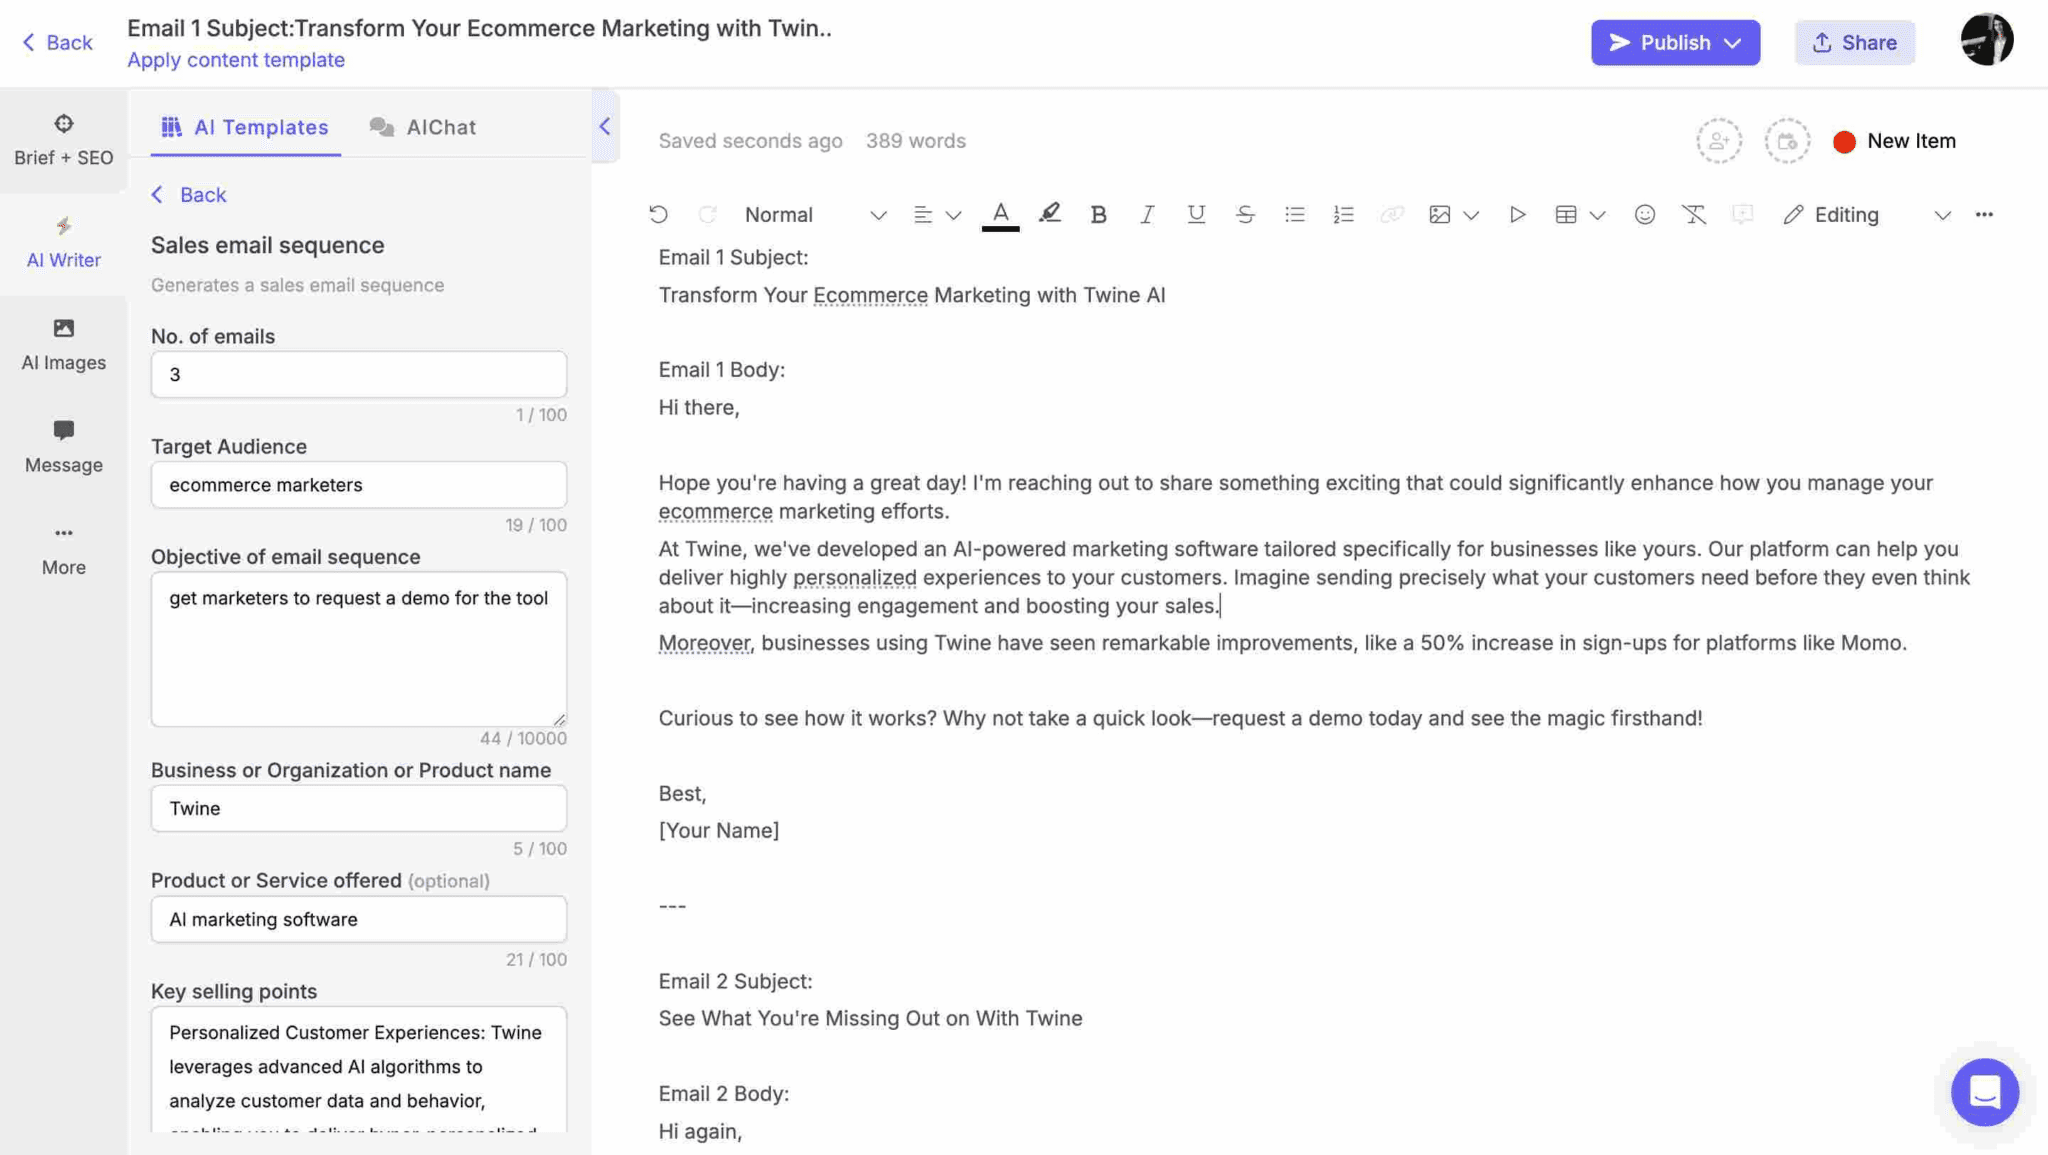Screen dimensions: 2048x1155
Task: Insert an emoji from the toolbar
Action: coord(1643,214)
